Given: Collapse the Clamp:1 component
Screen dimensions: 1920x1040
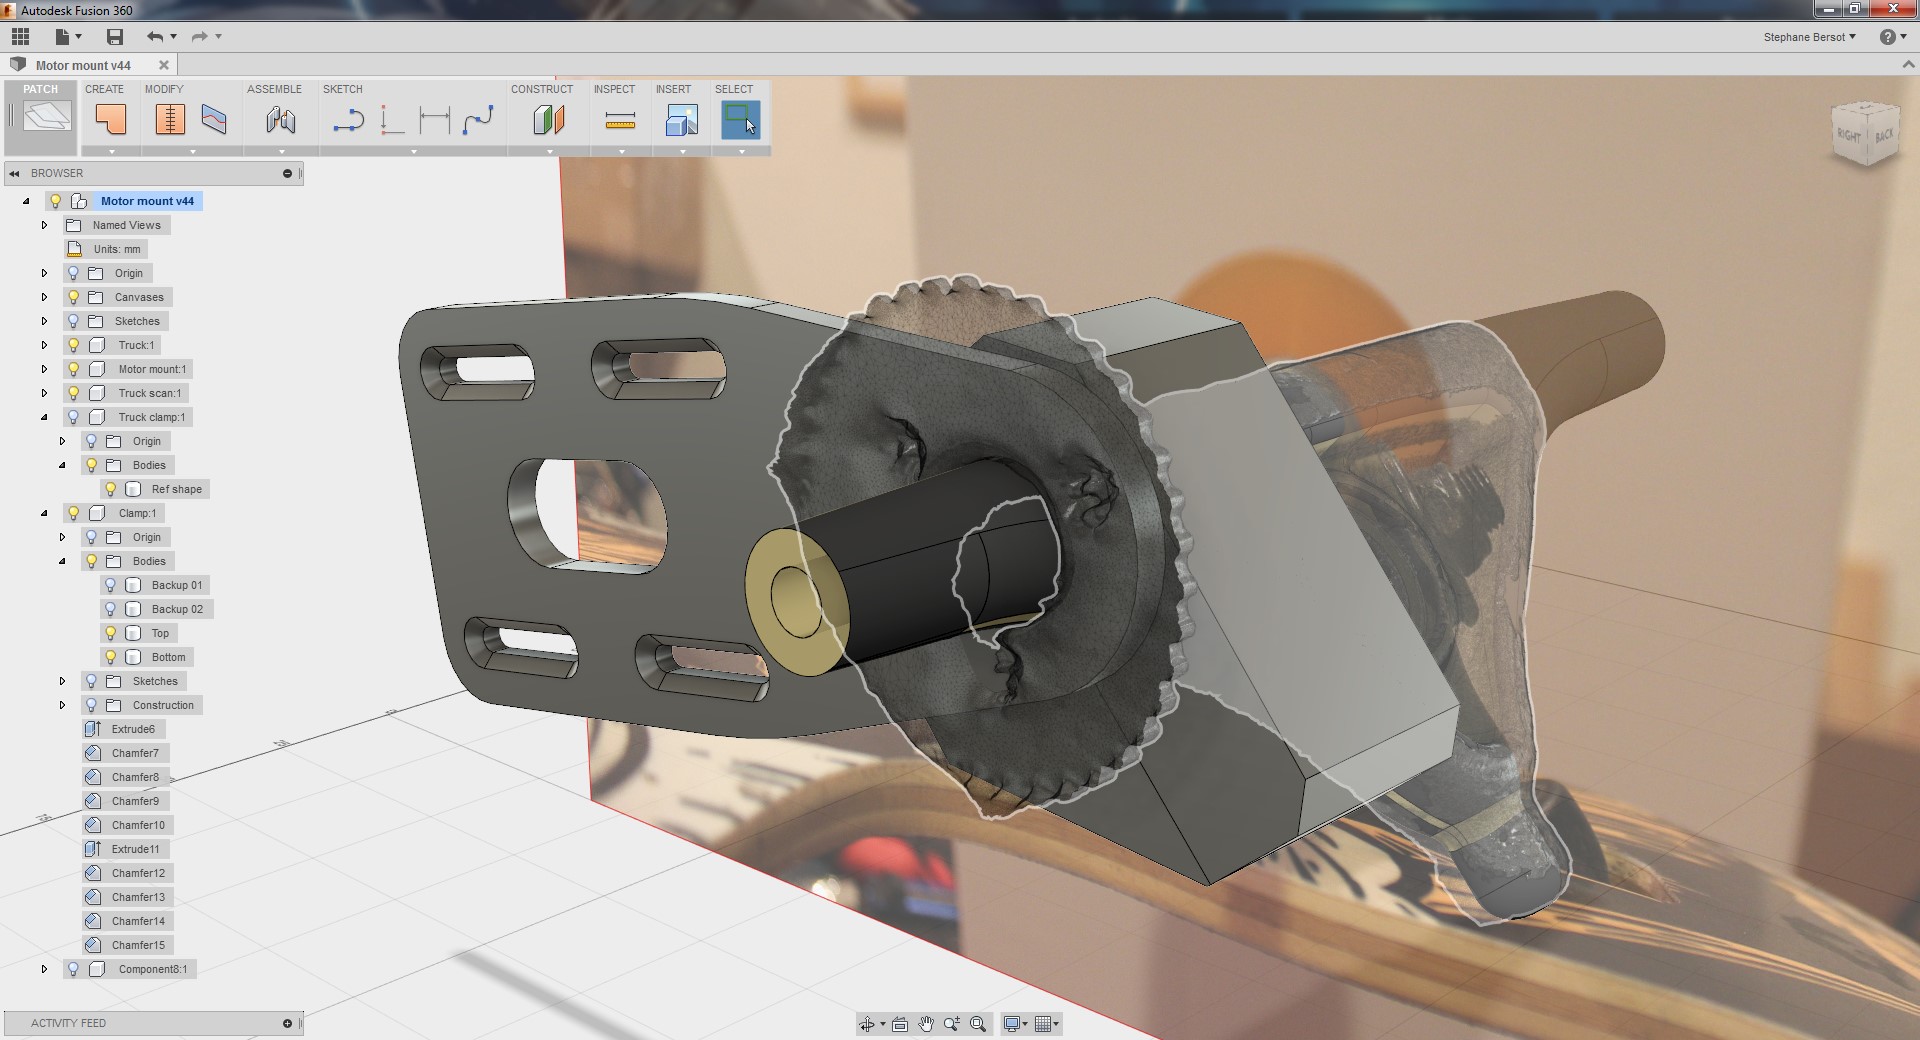Looking at the screenshot, I should point(44,513).
